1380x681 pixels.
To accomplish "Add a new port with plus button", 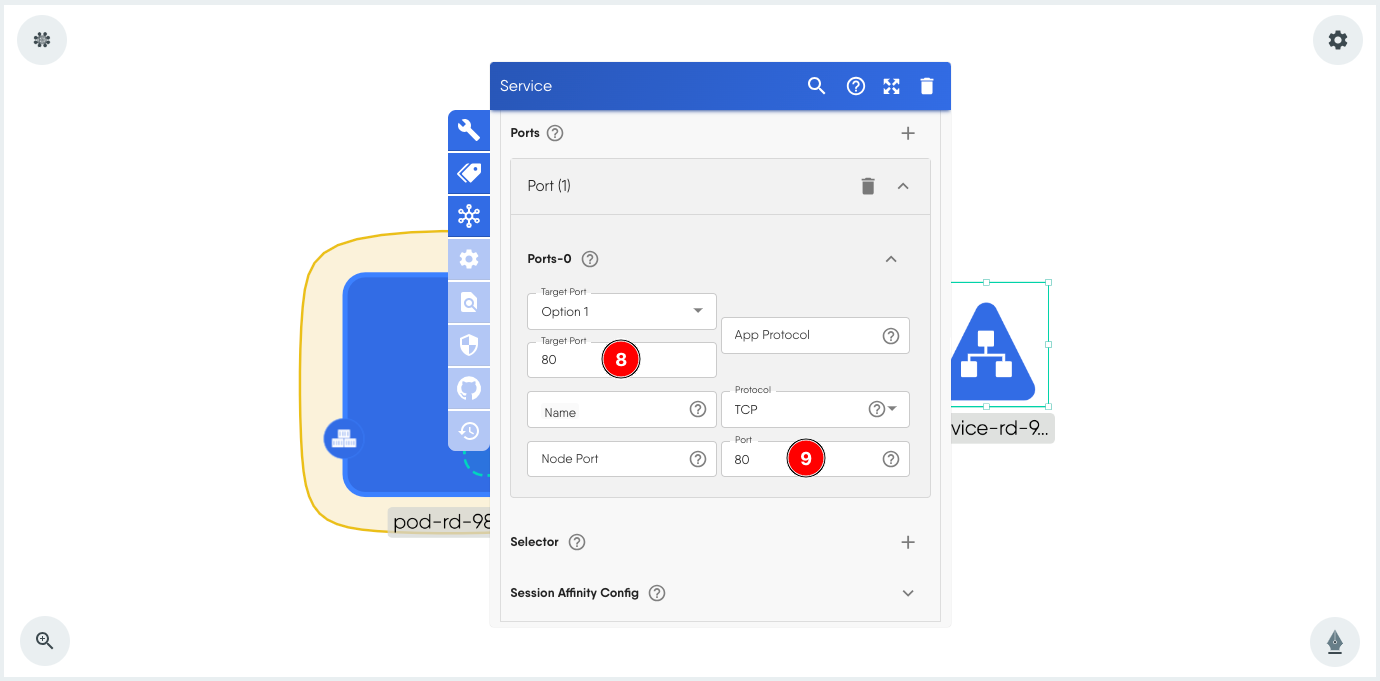I will [908, 133].
